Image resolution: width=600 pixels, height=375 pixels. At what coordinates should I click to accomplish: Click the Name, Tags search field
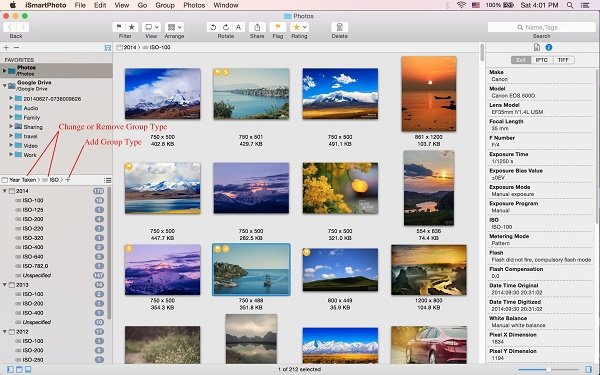541,27
